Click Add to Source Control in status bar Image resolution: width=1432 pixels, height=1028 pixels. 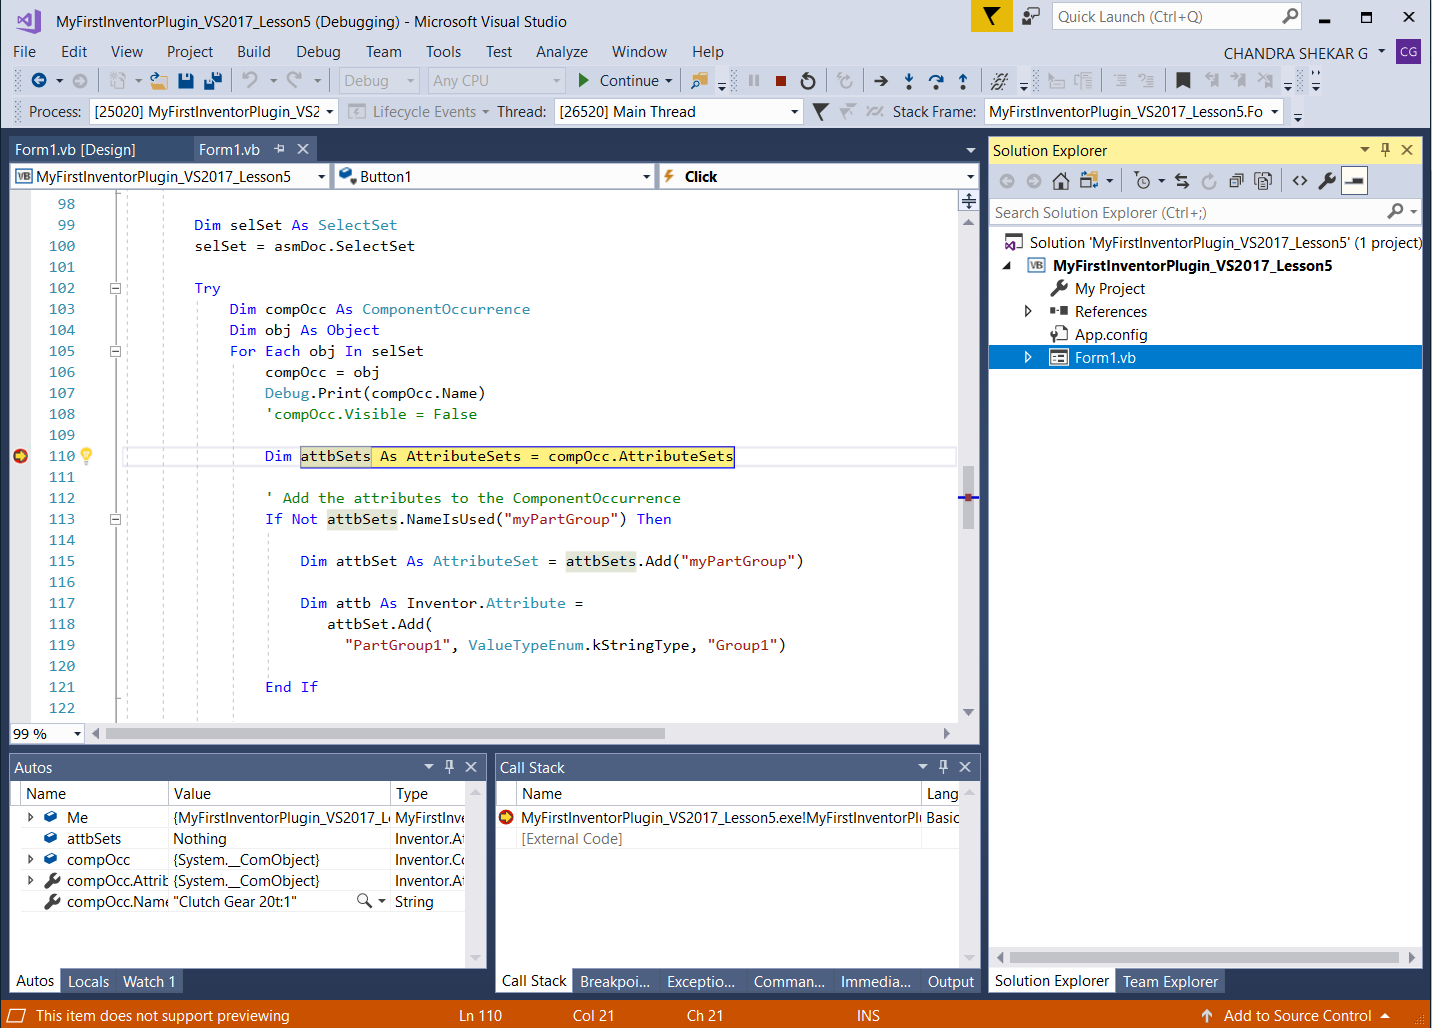click(1297, 1015)
